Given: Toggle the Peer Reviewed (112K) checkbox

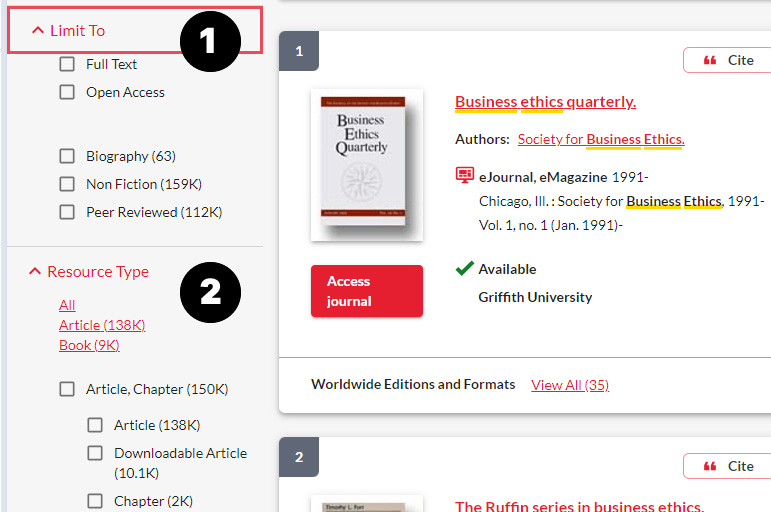Looking at the screenshot, I should coord(67,212).
